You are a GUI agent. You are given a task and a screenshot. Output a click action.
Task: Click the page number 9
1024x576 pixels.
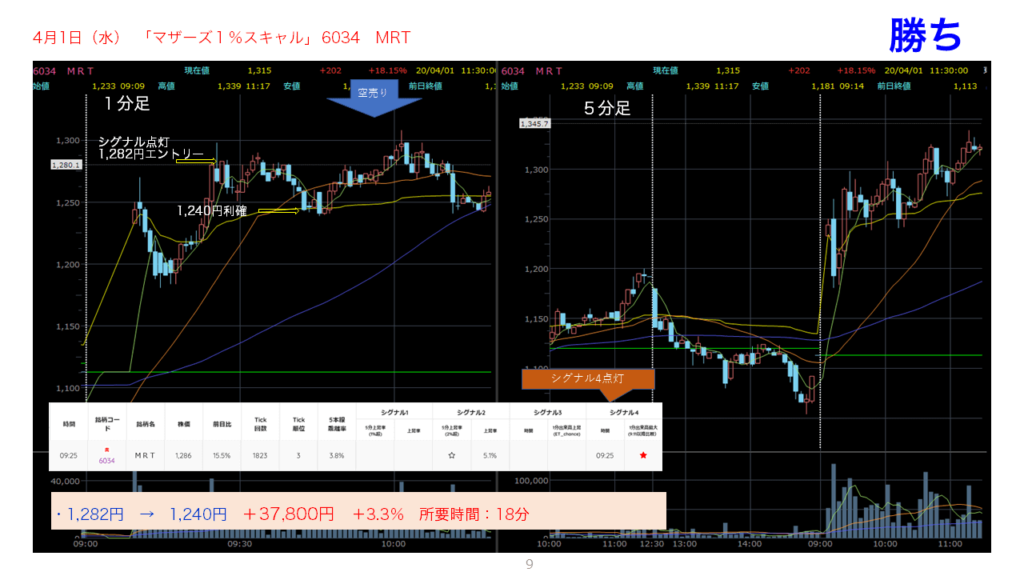coord(530,564)
